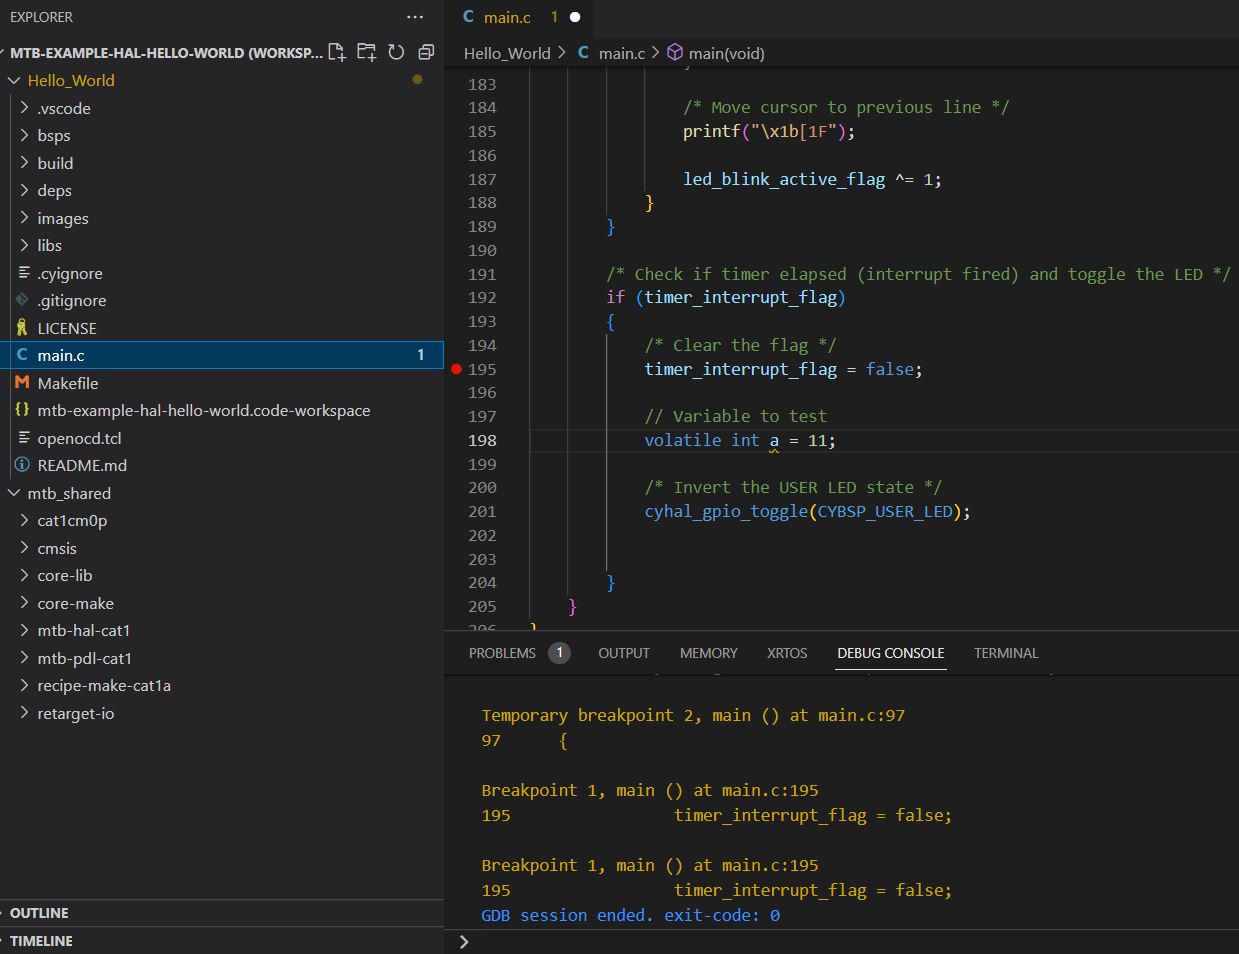1239x954 pixels.
Task: Click 'GDB session ended. exit-code: 0' text
Action: (x=630, y=915)
